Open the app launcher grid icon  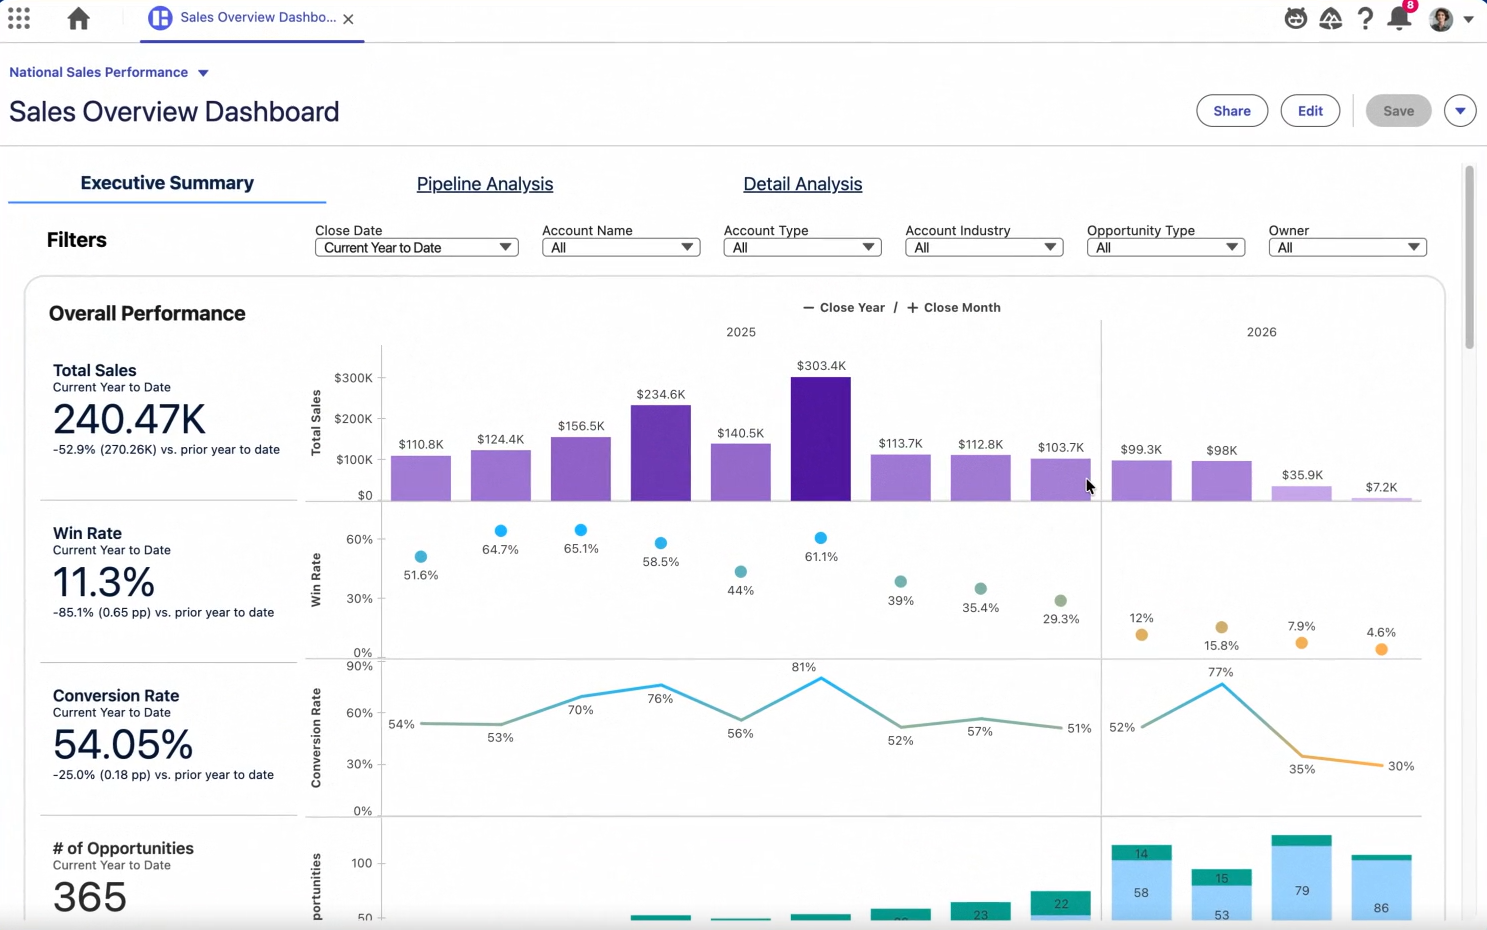19,18
